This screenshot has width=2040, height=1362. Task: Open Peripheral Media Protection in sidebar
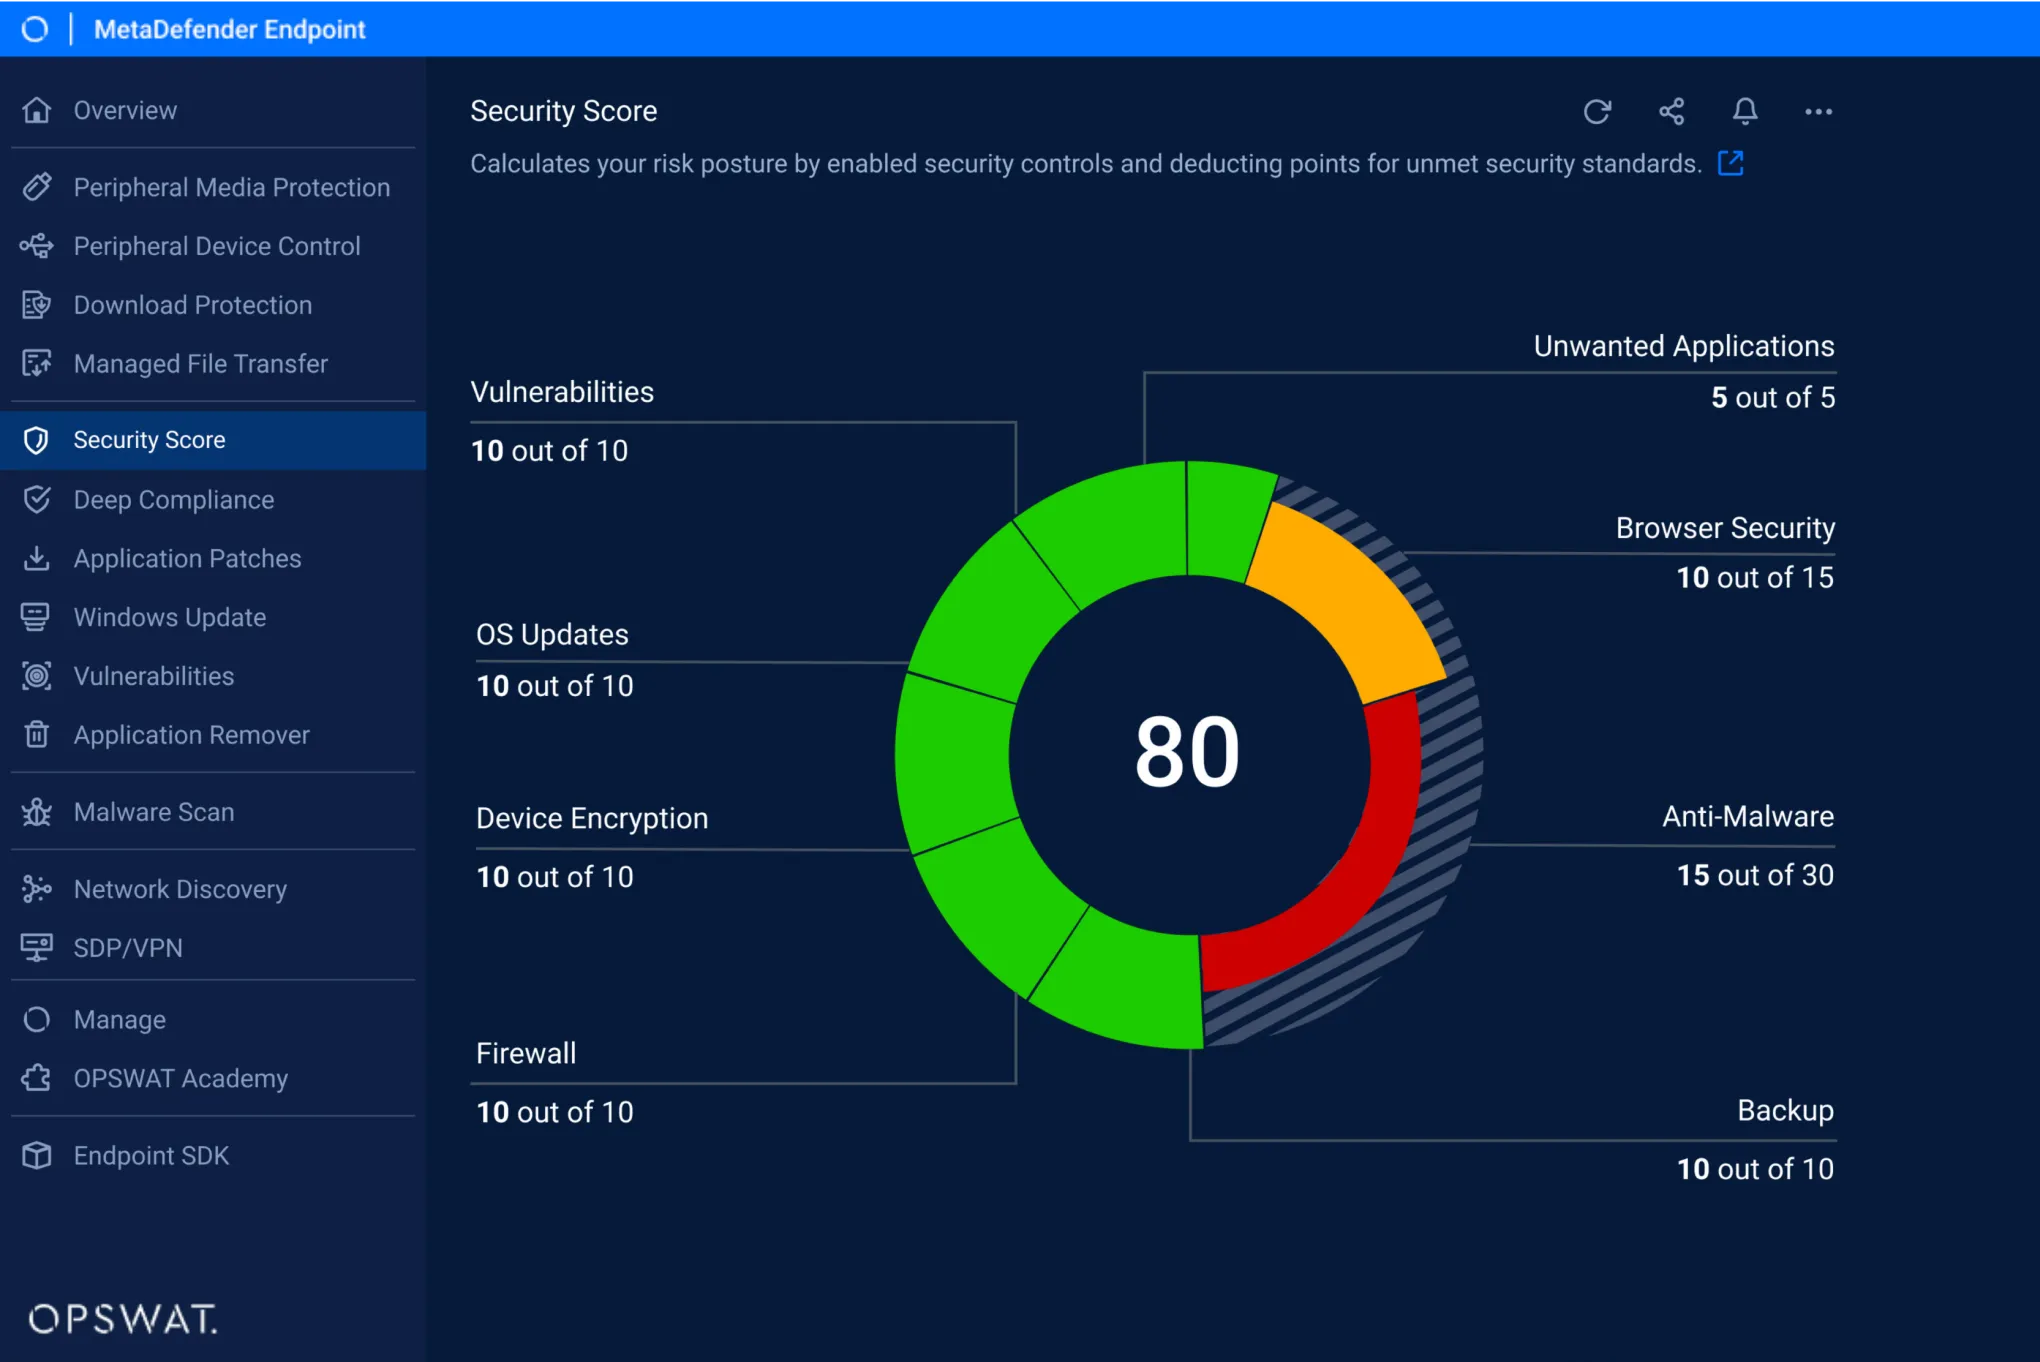(231, 187)
